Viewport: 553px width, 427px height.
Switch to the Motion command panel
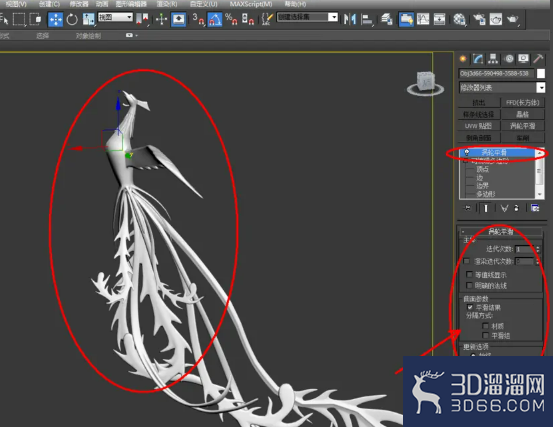pos(509,59)
